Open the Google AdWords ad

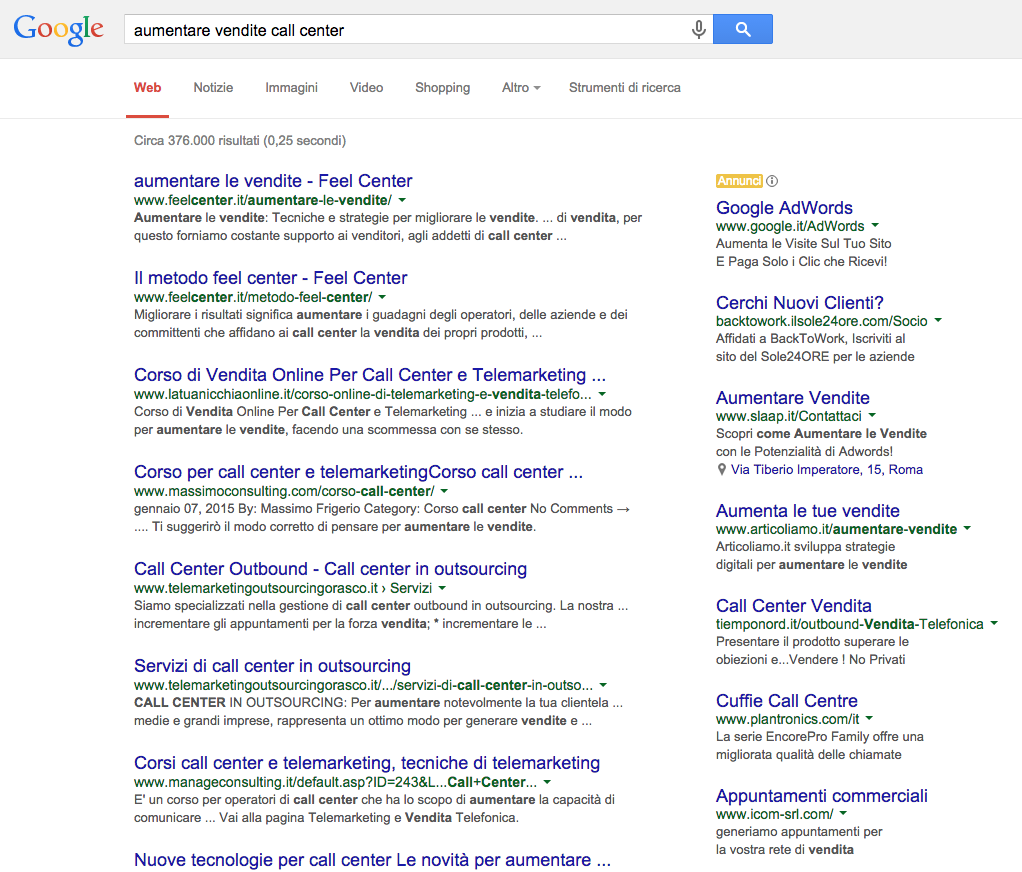pyautogui.click(x=784, y=207)
